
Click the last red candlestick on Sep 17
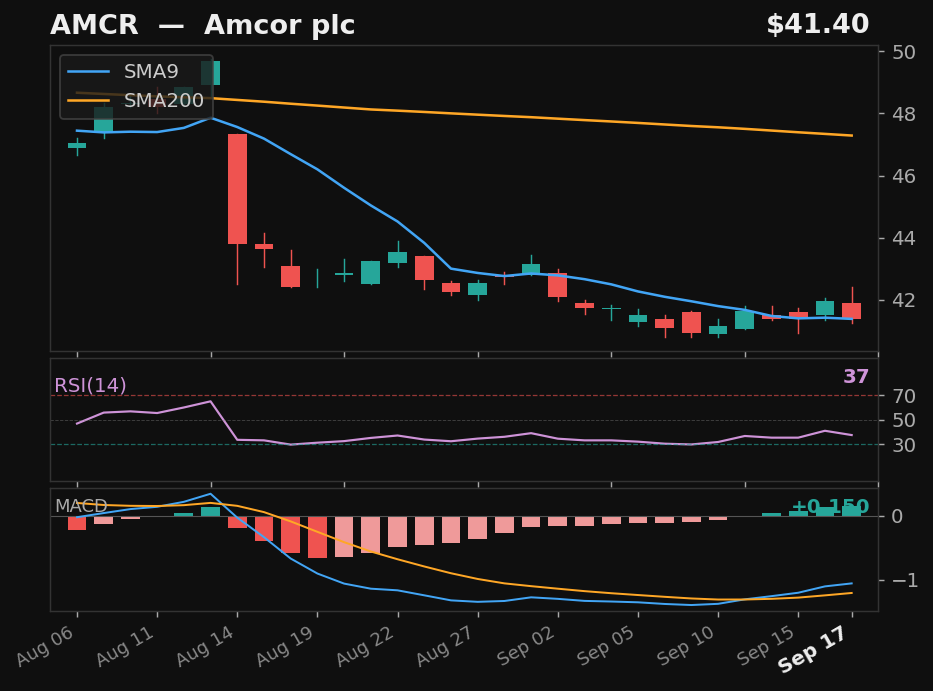pos(851,311)
